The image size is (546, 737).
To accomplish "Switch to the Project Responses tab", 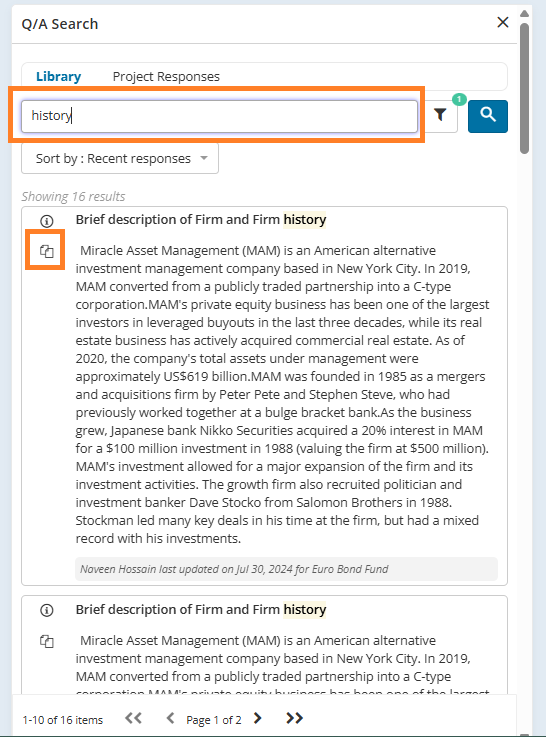I will (166, 77).
